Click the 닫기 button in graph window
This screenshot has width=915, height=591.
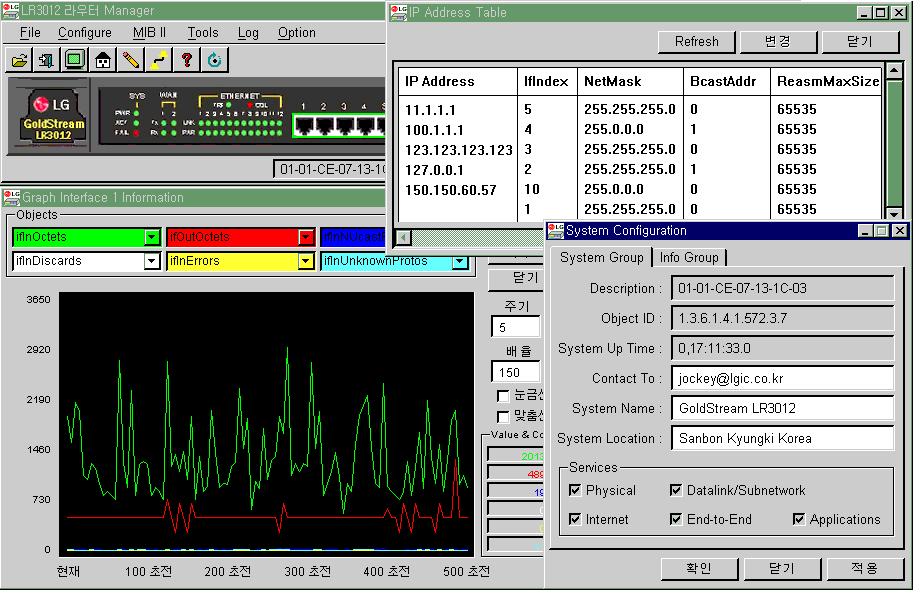[516, 278]
